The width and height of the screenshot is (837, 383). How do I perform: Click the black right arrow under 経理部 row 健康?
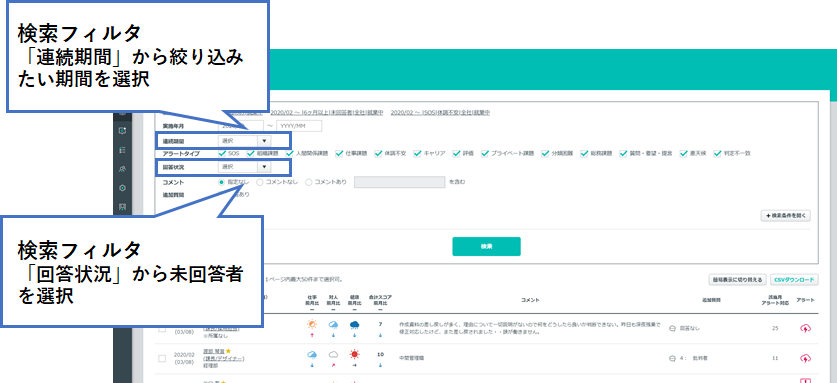point(354,365)
